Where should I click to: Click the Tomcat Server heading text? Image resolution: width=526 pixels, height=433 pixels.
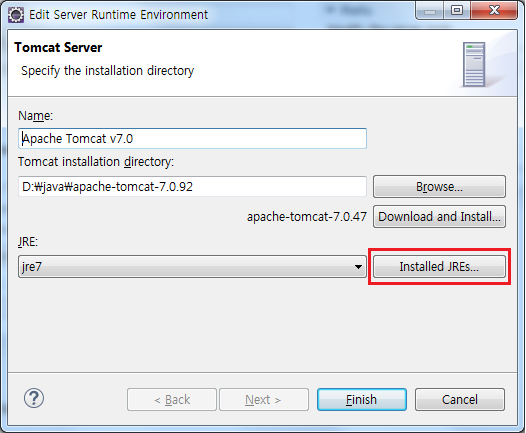58,47
